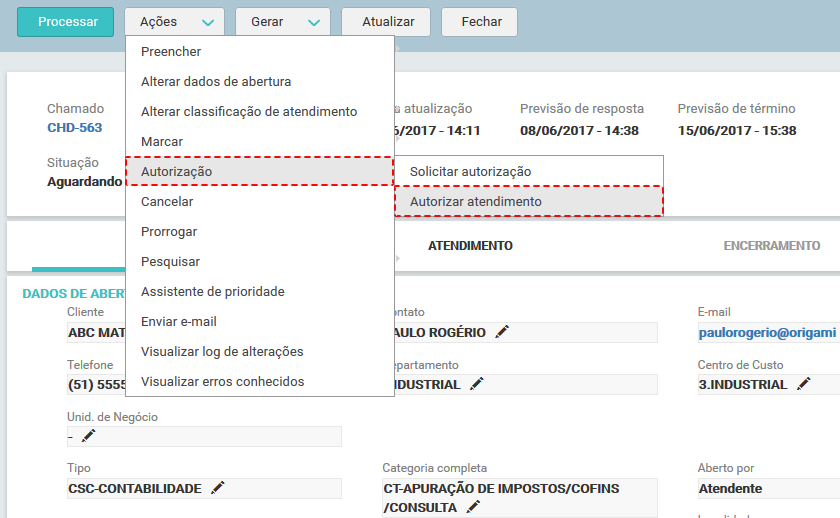Choose Alterar classificação de atendimento
This screenshot has height=518, width=840.
pos(260,111)
